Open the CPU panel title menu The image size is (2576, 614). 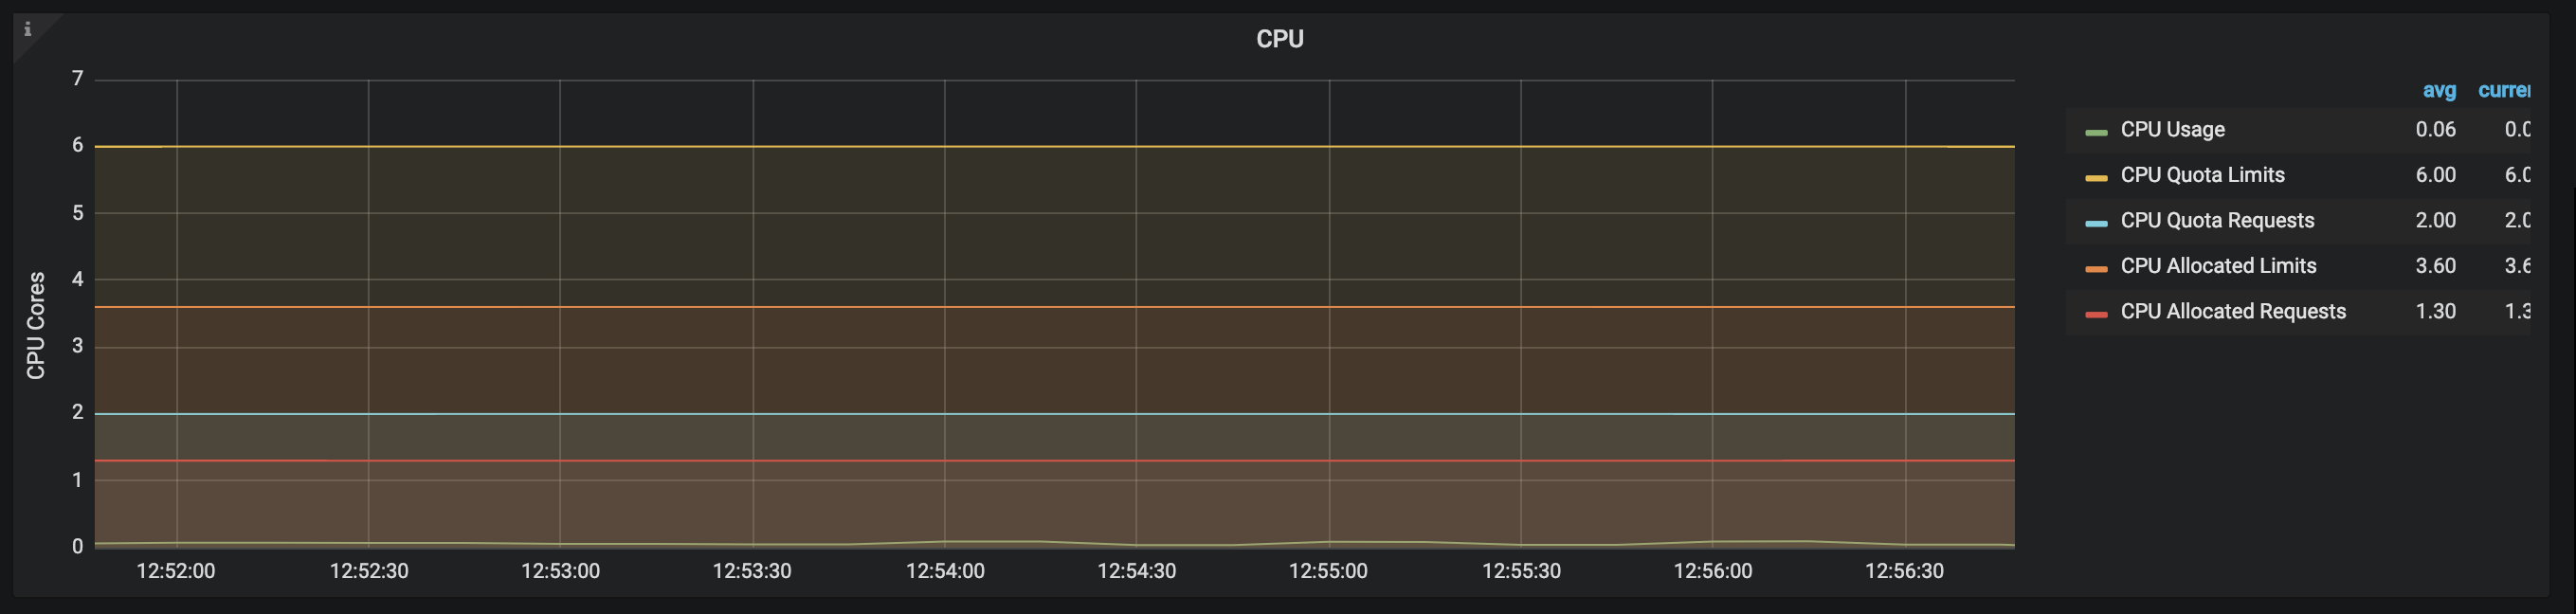coord(1279,39)
